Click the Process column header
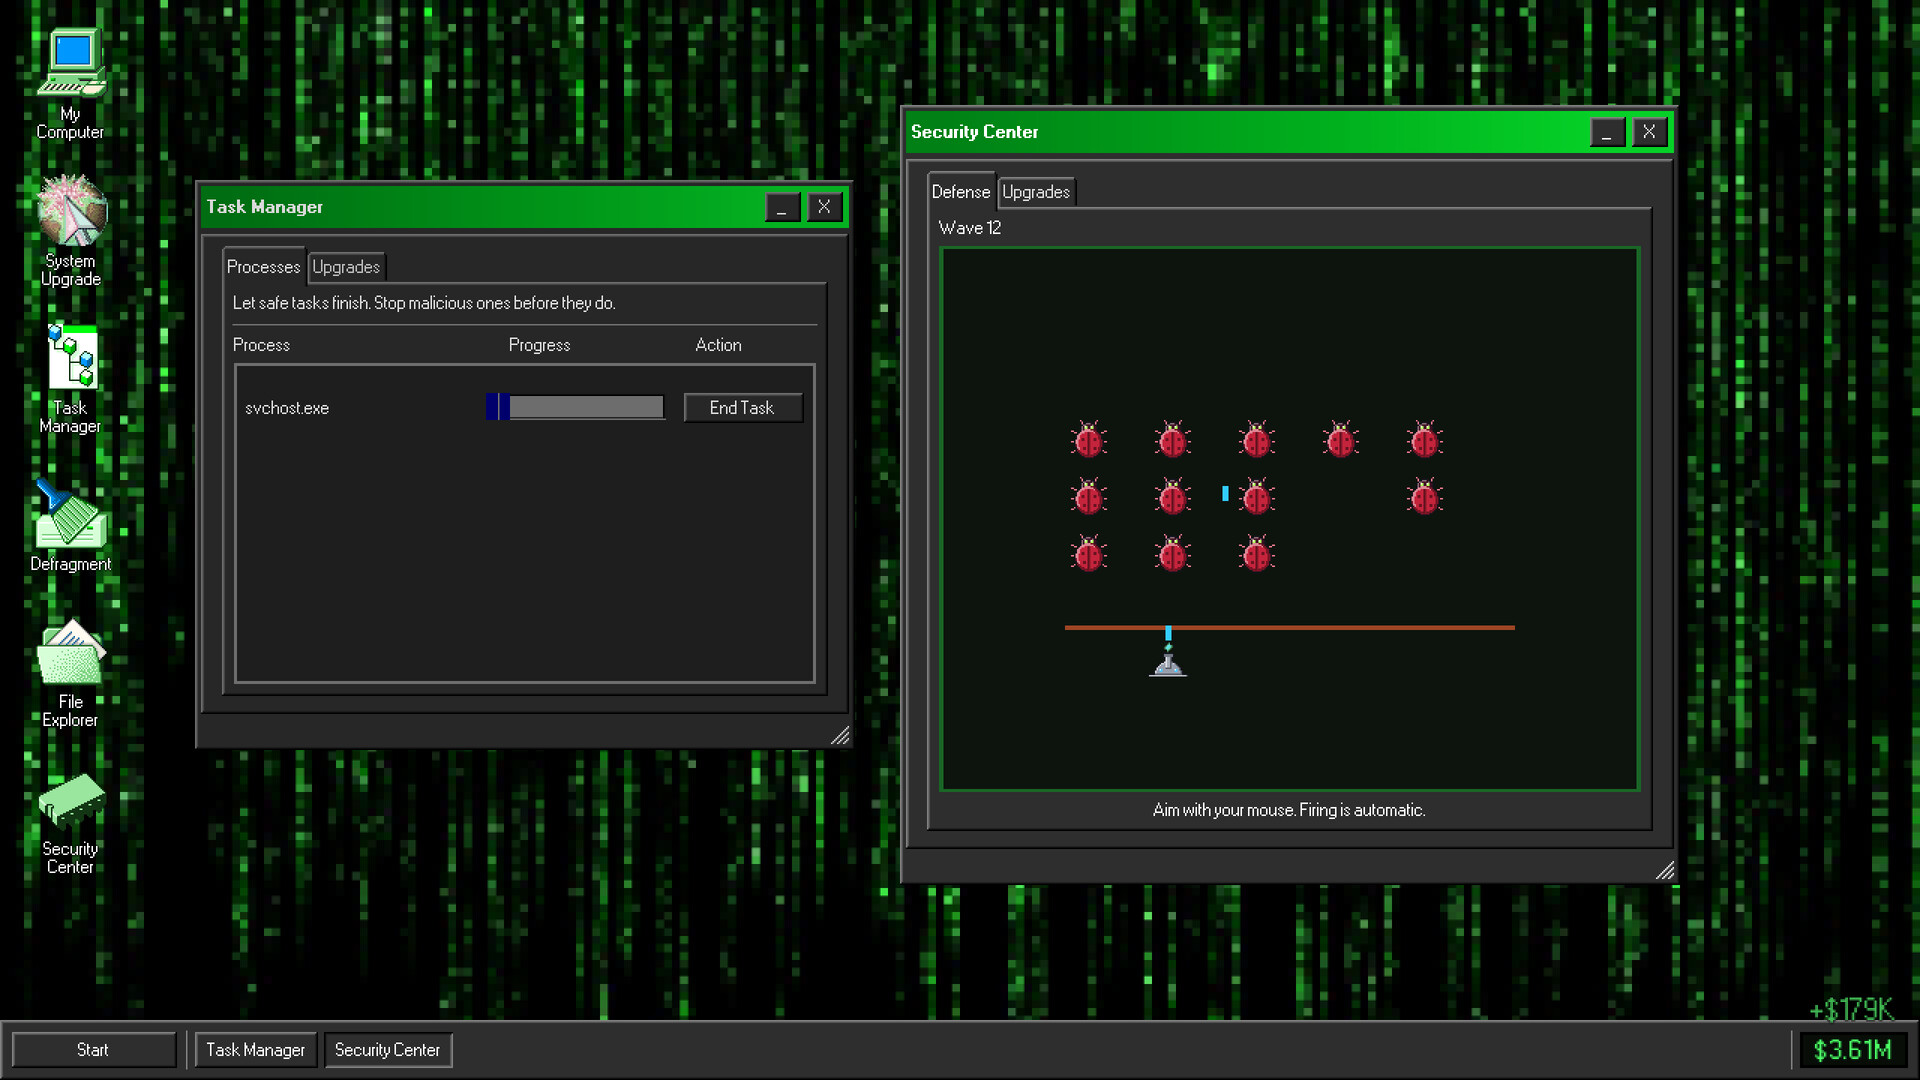Image resolution: width=1920 pixels, height=1080 pixels. click(261, 345)
